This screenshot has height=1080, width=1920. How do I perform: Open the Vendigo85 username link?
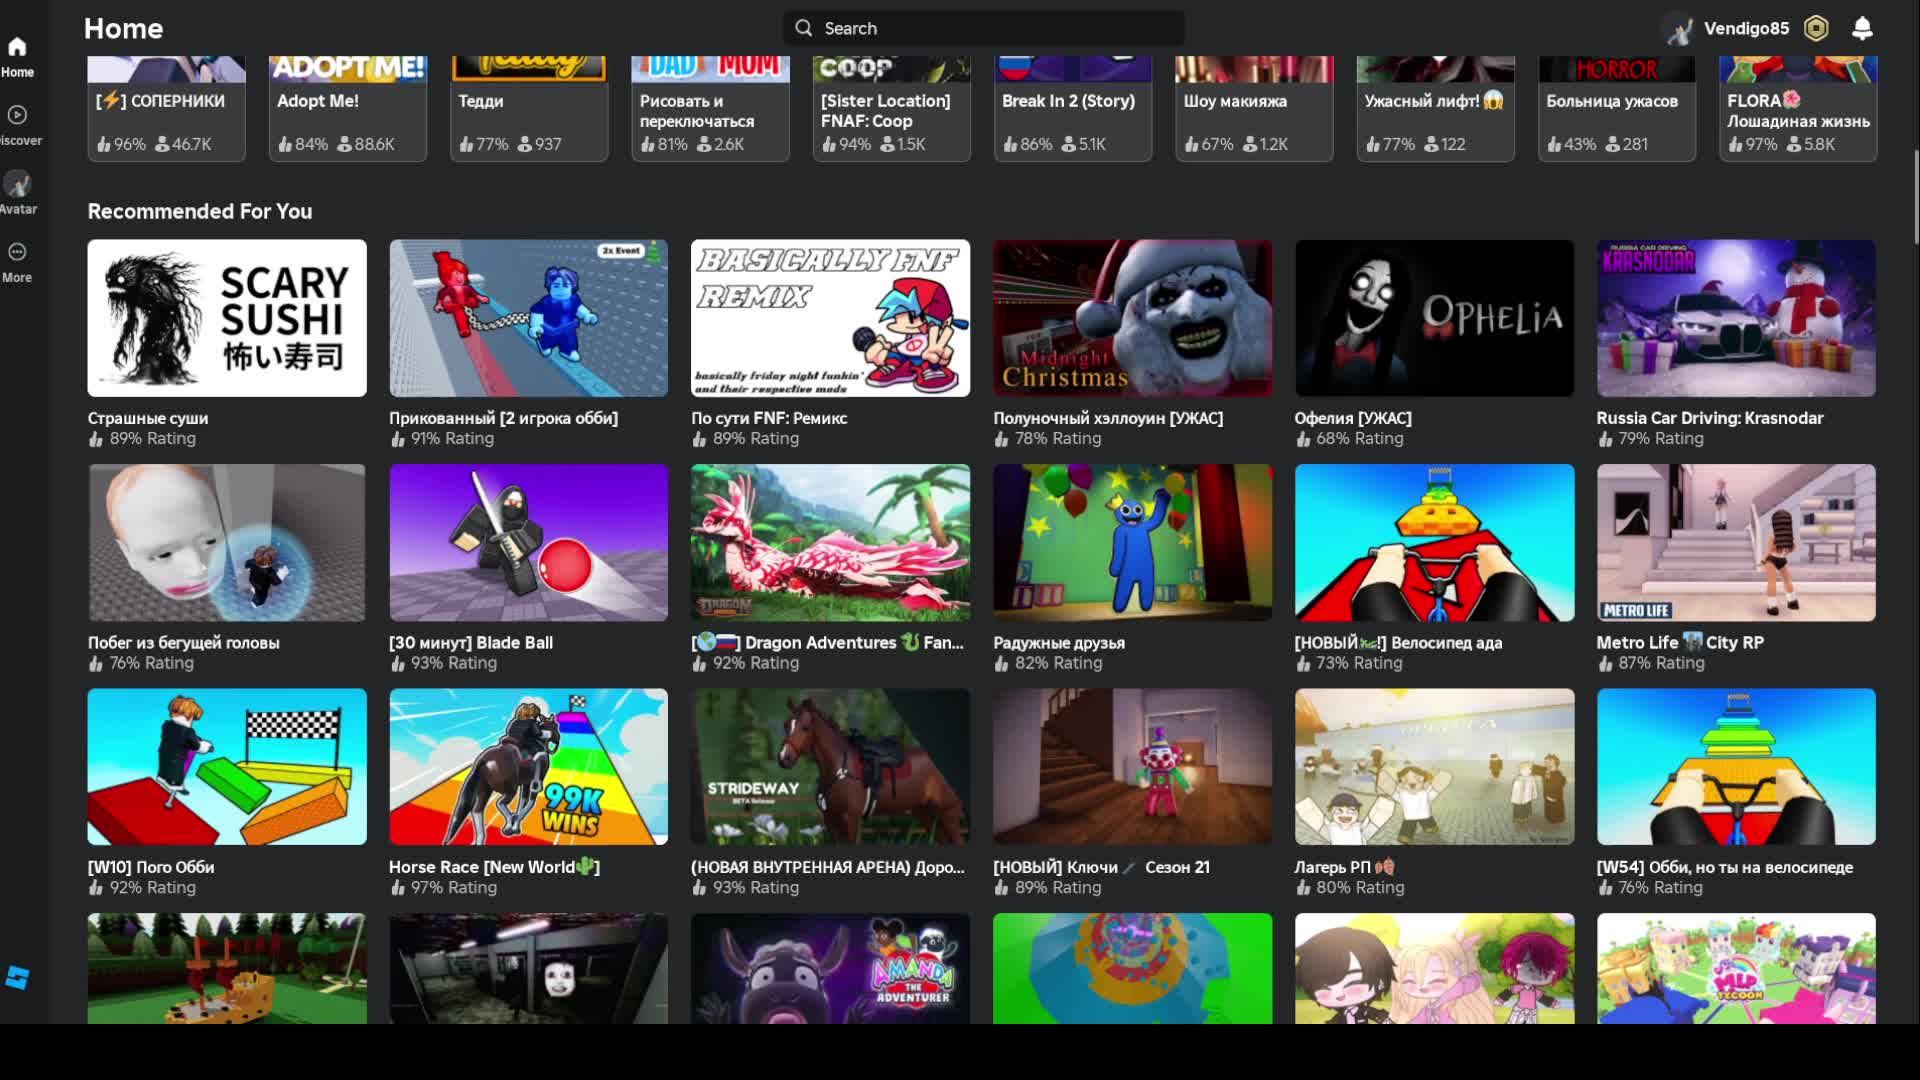(x=1746, y=29)
